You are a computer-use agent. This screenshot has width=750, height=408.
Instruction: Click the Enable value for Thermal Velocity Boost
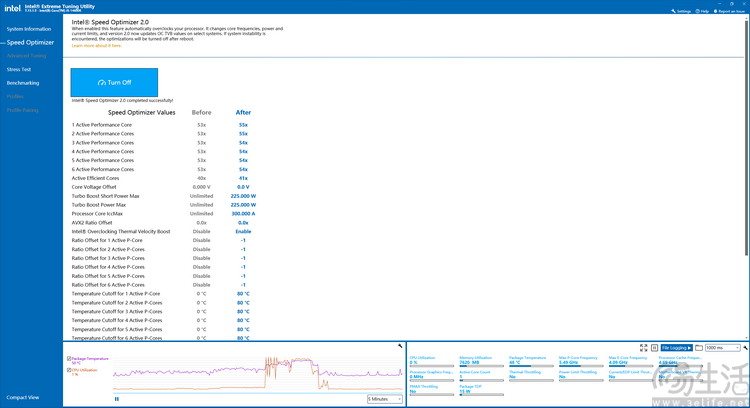[x=243, y=232]
